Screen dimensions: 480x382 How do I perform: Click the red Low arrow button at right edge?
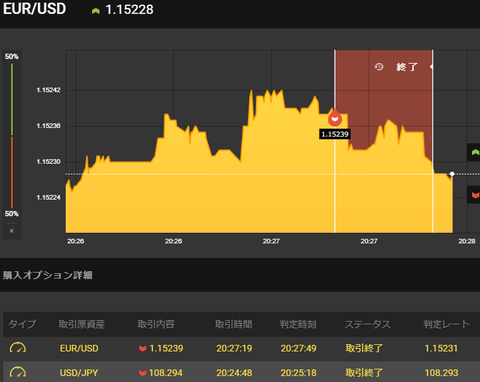[x=475, y=195]
